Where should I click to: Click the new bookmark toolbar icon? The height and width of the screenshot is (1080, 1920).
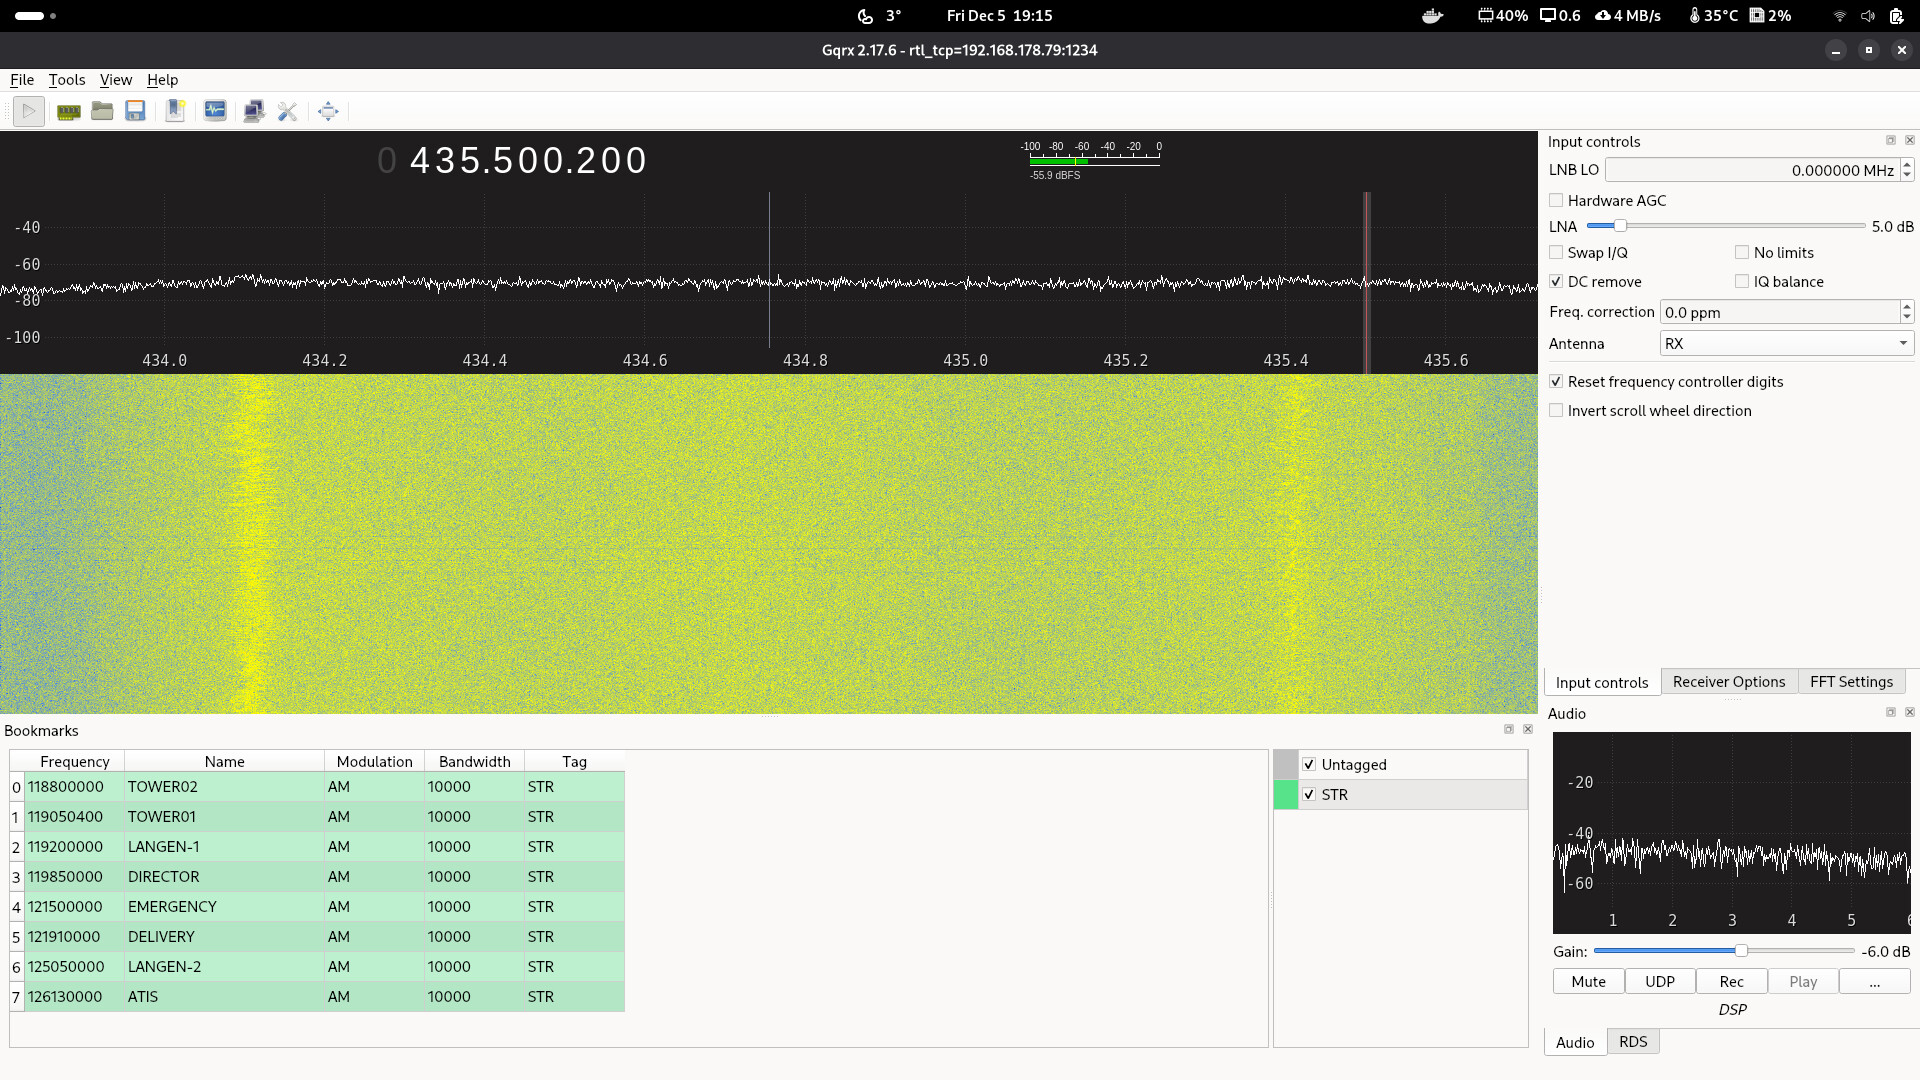coord(175,111)
